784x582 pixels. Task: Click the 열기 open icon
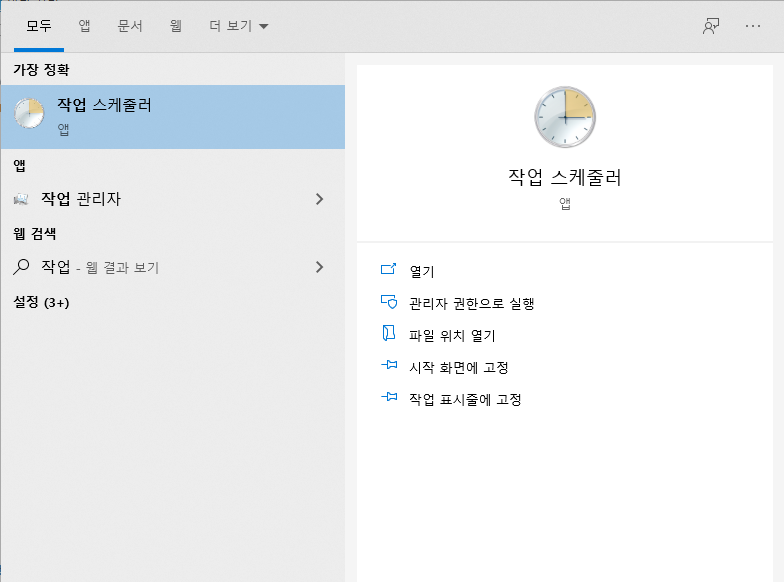(x=388, y=270)
